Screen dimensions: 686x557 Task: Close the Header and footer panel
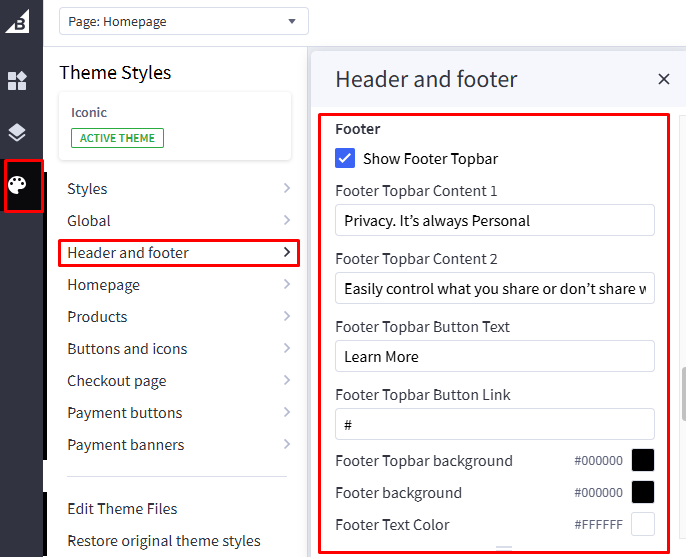coord(664,79)
